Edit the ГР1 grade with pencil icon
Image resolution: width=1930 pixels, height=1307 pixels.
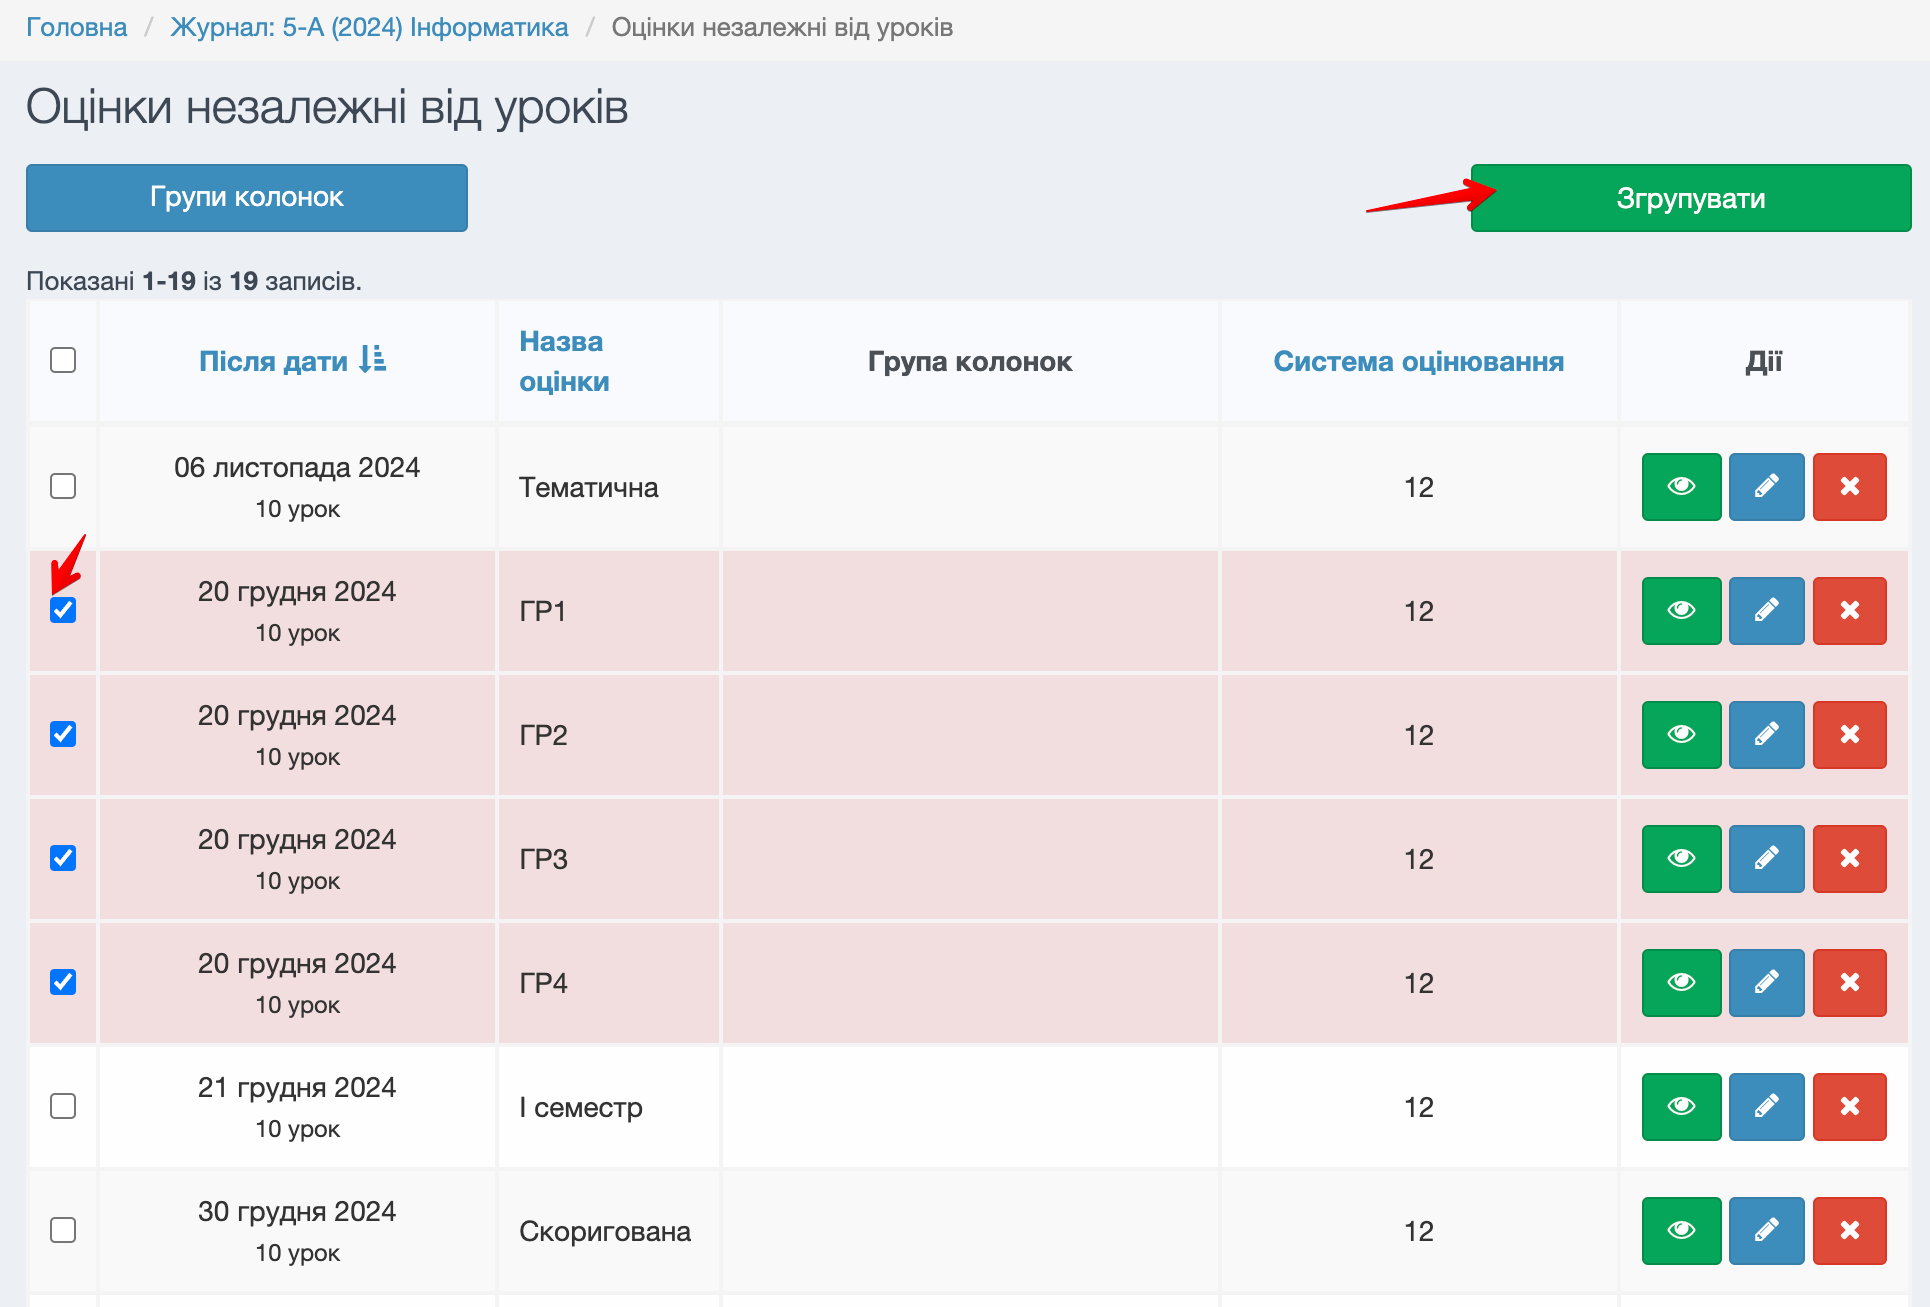[1766, 611]
